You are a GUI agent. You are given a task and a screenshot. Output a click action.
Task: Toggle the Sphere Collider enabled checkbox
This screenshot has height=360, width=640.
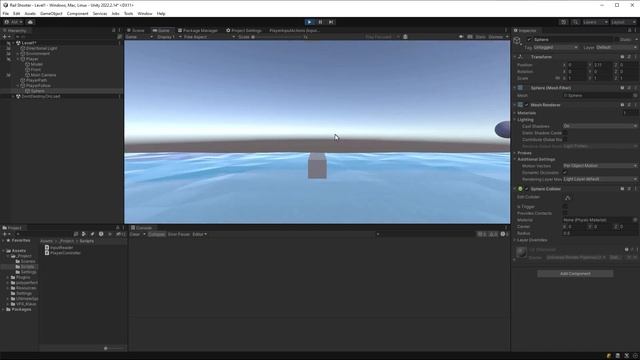(x=527, y=189)
